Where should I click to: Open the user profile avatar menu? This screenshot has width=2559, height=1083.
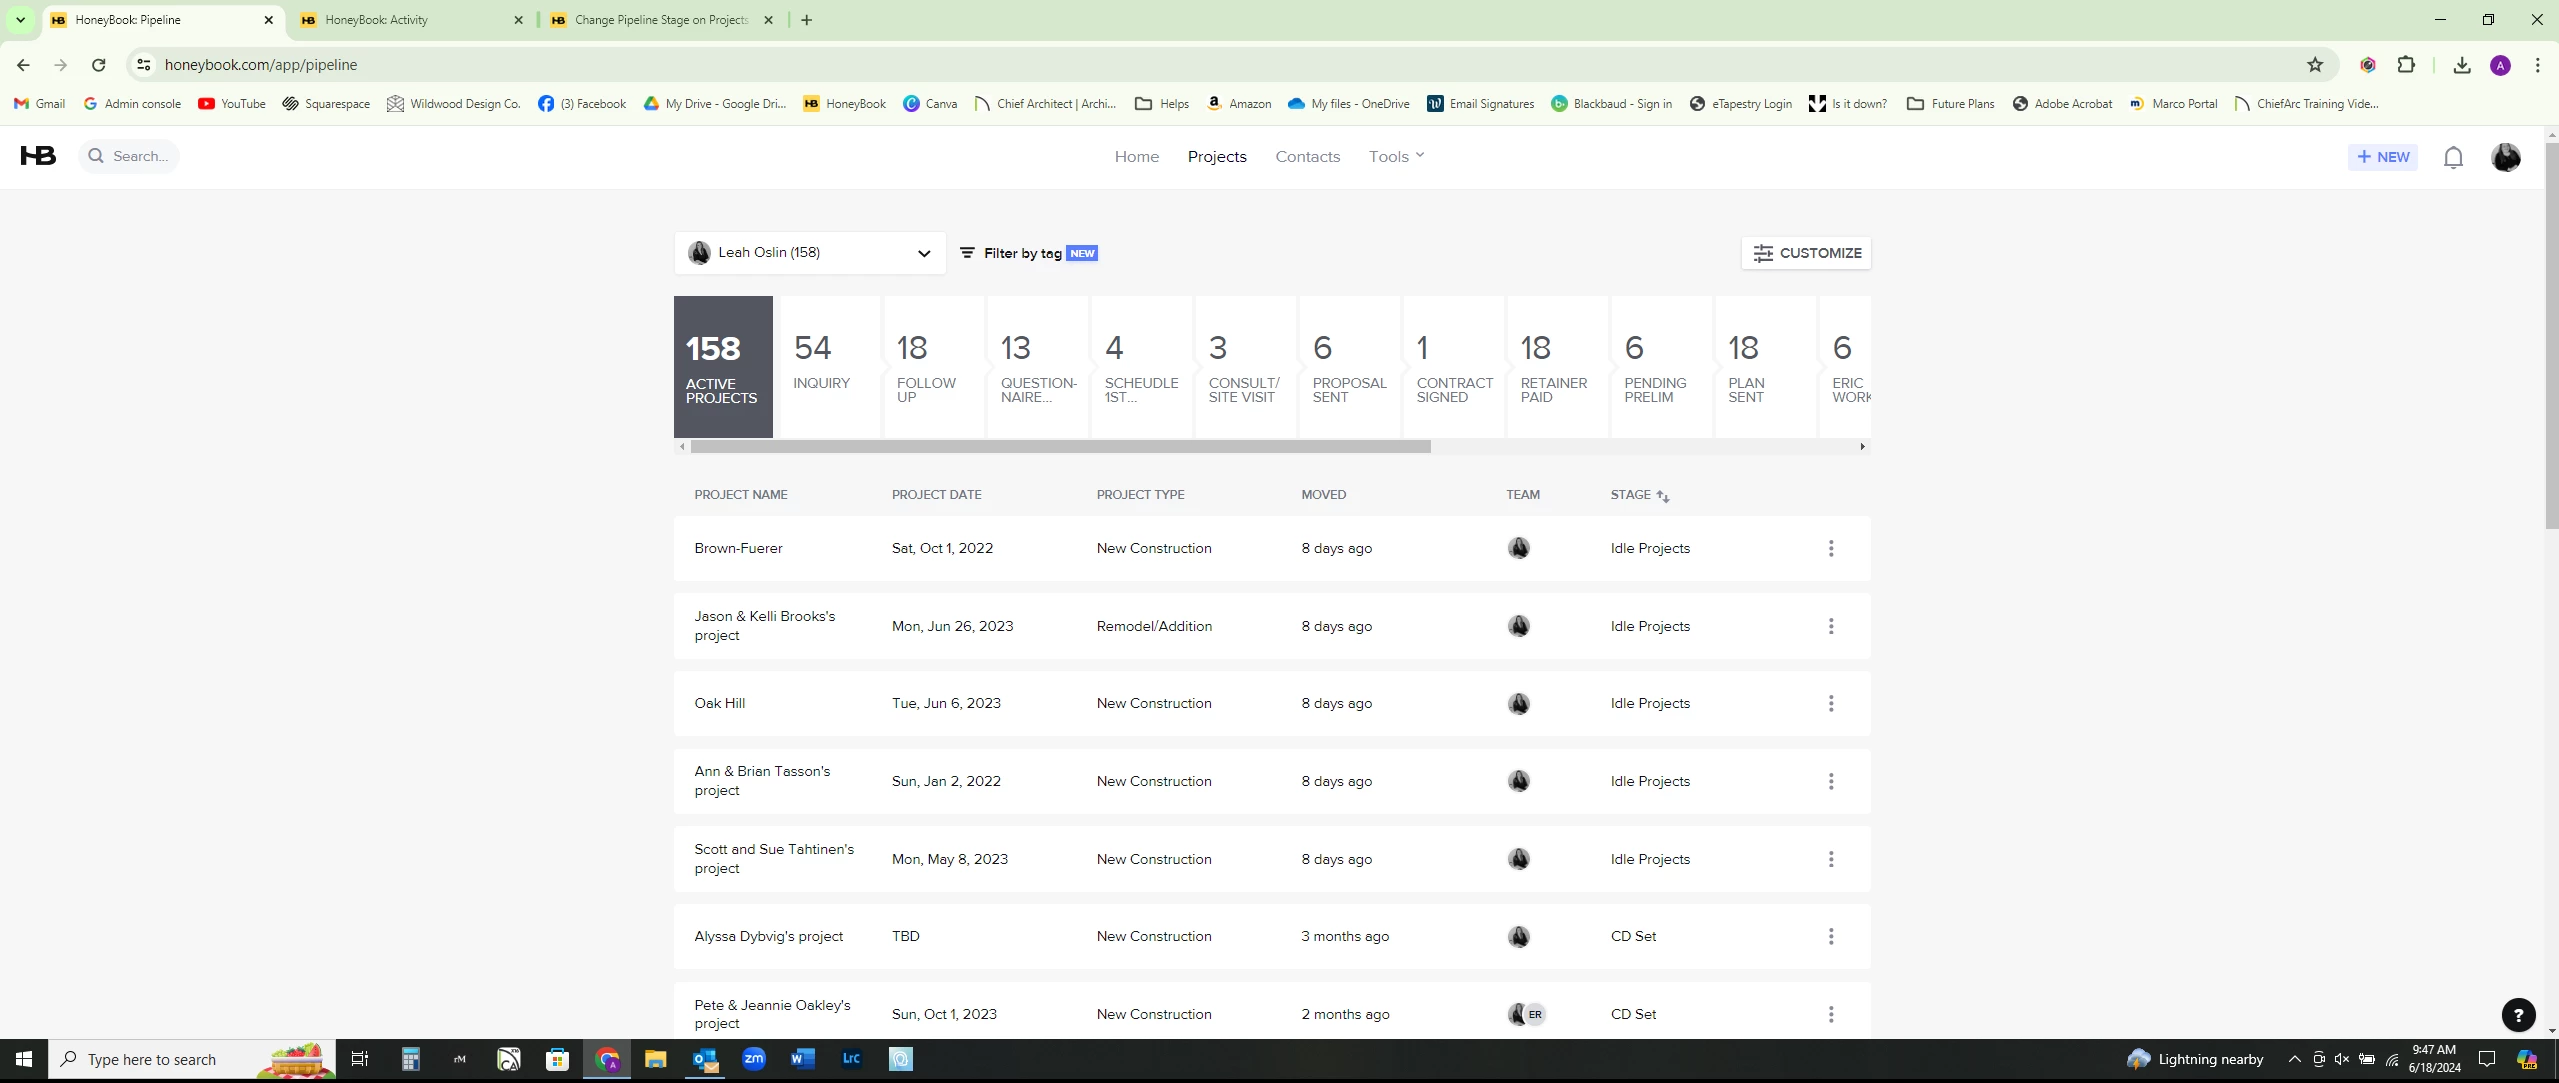pos(2505,157)
